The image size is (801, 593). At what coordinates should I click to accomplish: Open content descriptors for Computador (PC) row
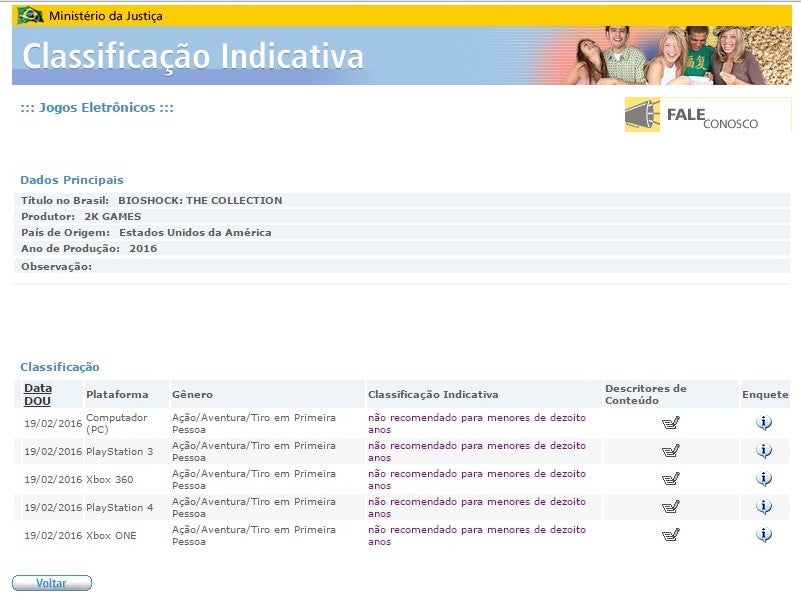pyautogui.click(x=670, y=423)
